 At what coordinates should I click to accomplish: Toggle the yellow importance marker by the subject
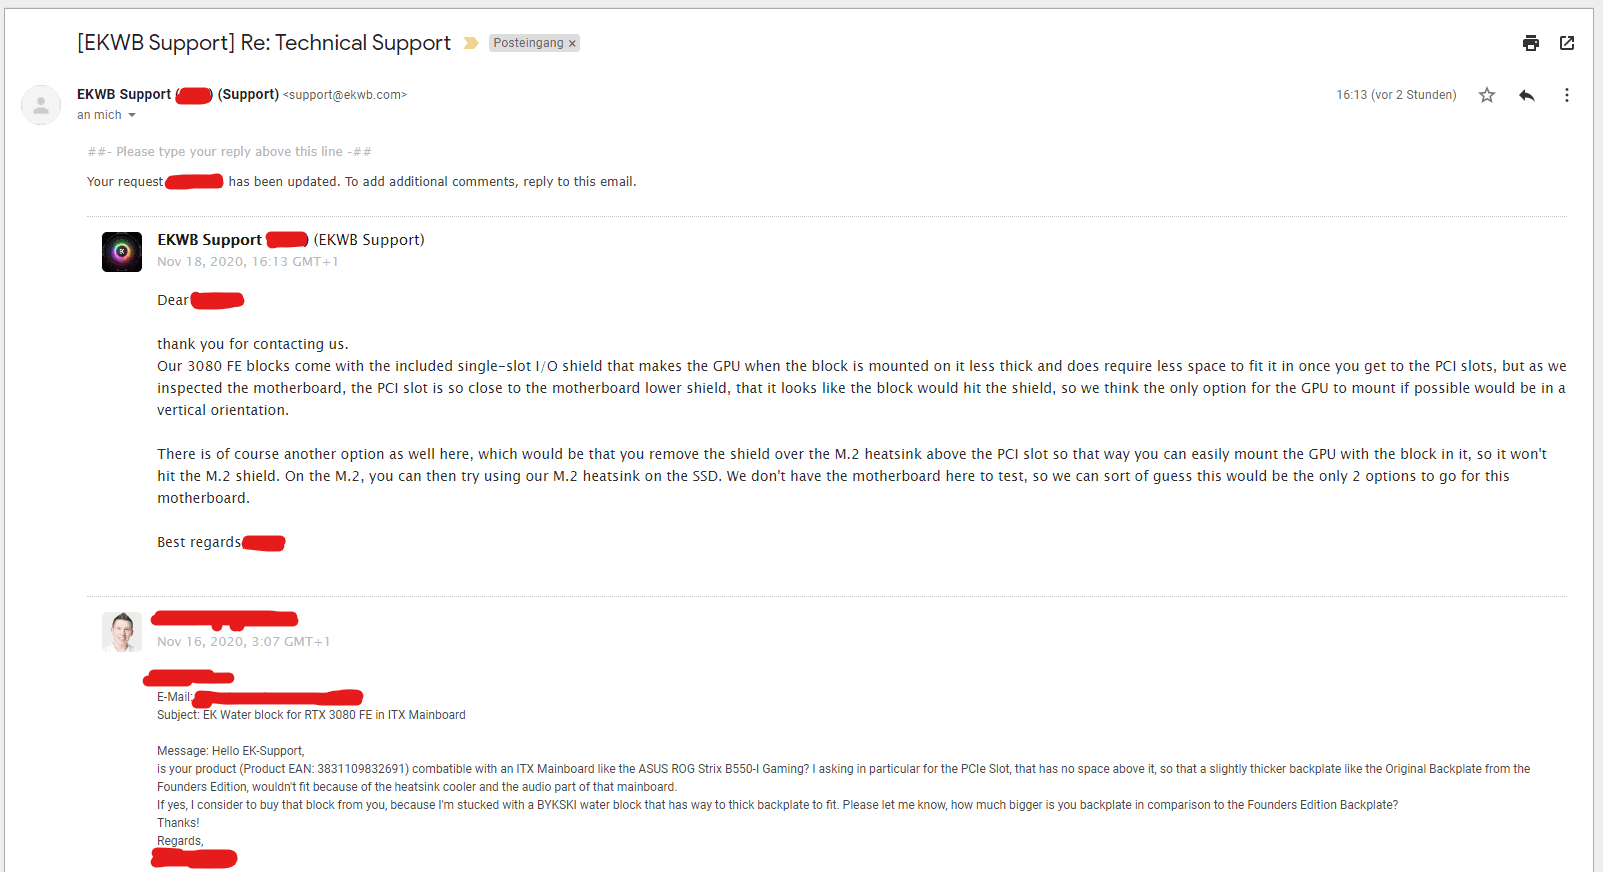[x=471, y=43]
